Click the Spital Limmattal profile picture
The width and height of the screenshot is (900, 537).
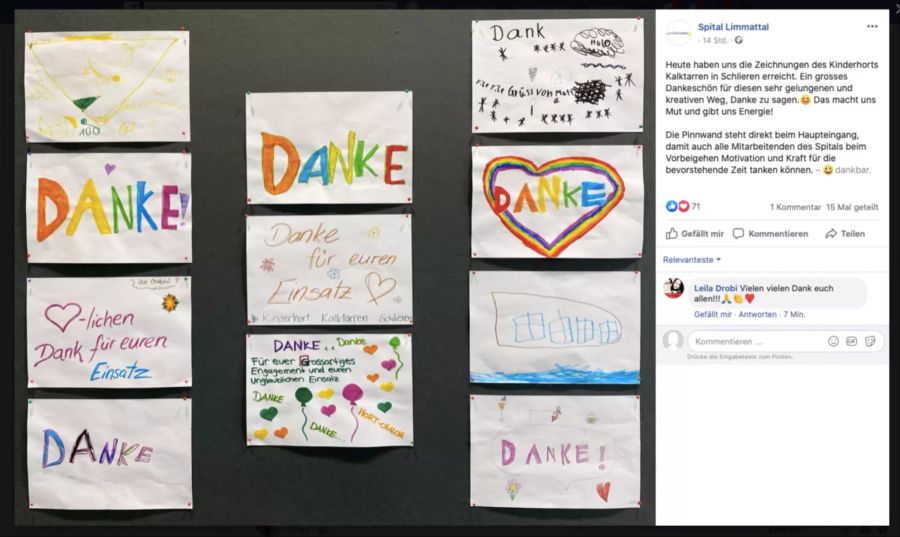point(678,33)
